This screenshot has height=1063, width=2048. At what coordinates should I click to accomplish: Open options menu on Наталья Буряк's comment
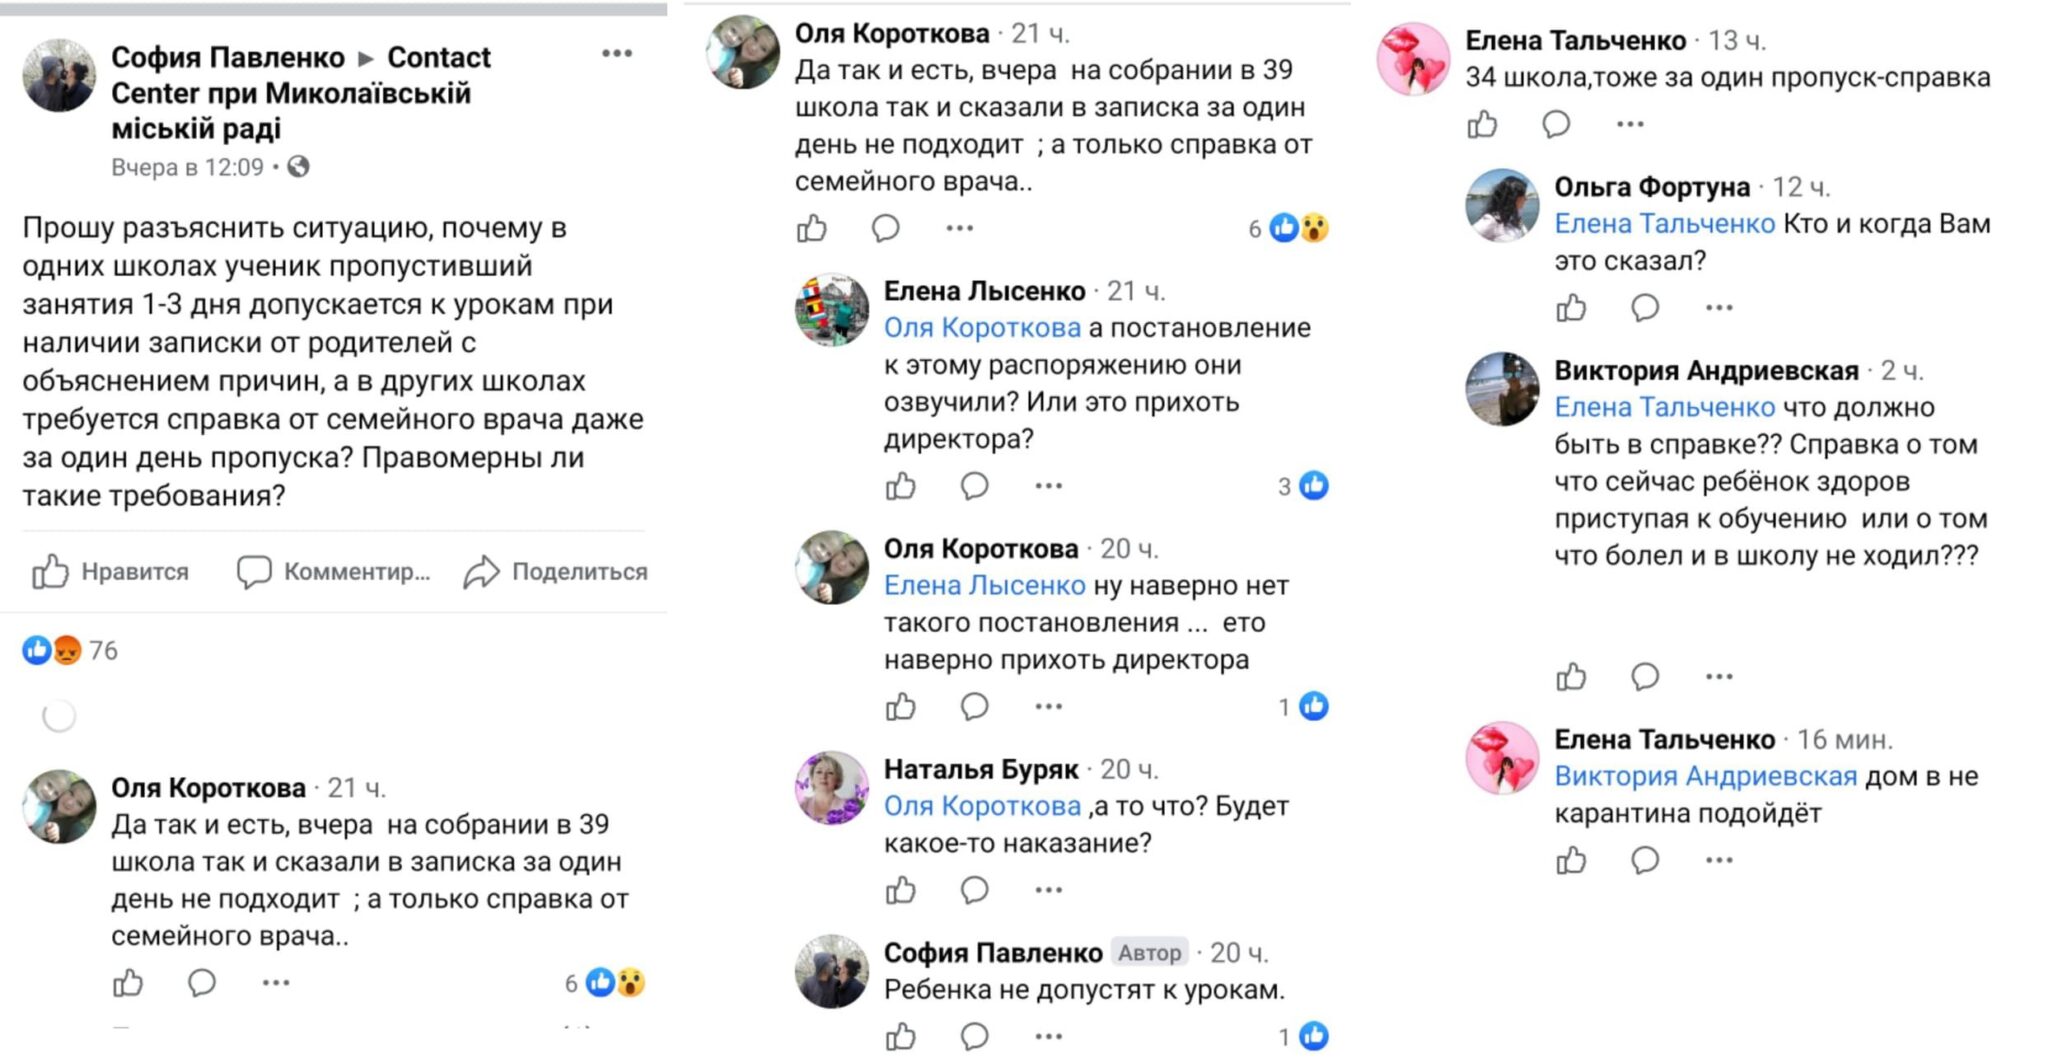[1048, 890]
